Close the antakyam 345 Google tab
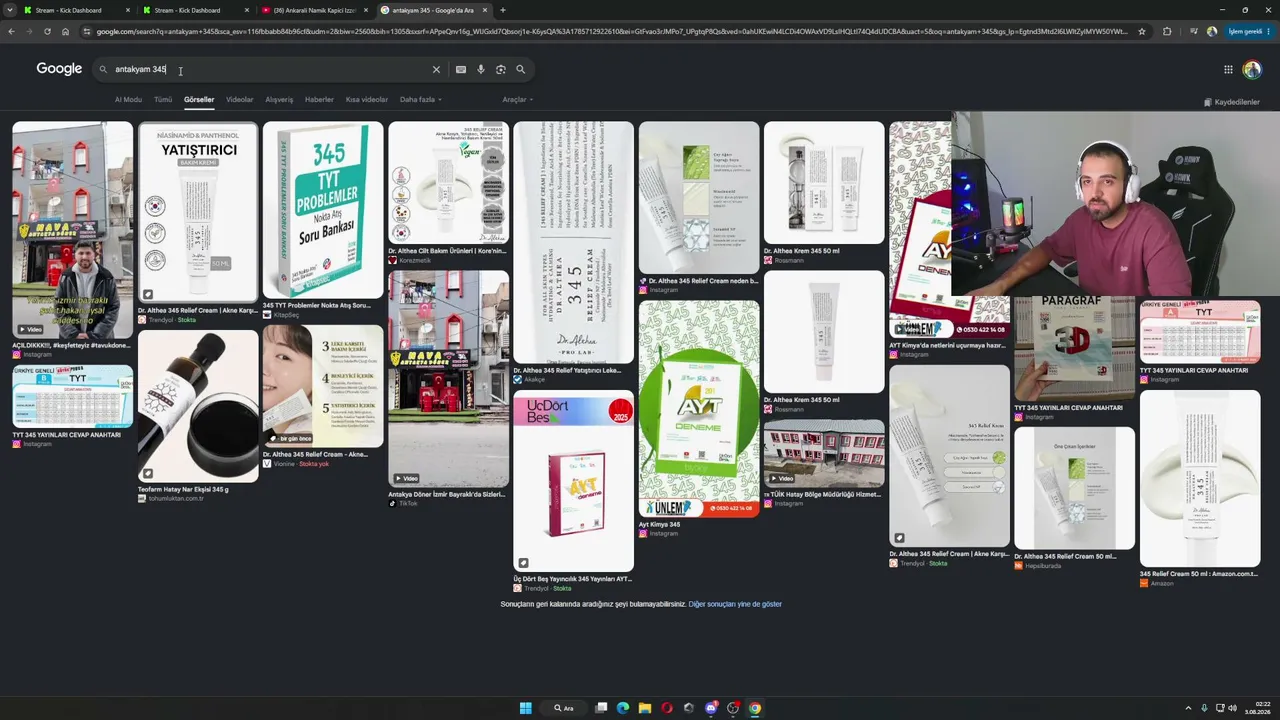The width and height of the screenshot is (1280, 720). coord(485,10)
